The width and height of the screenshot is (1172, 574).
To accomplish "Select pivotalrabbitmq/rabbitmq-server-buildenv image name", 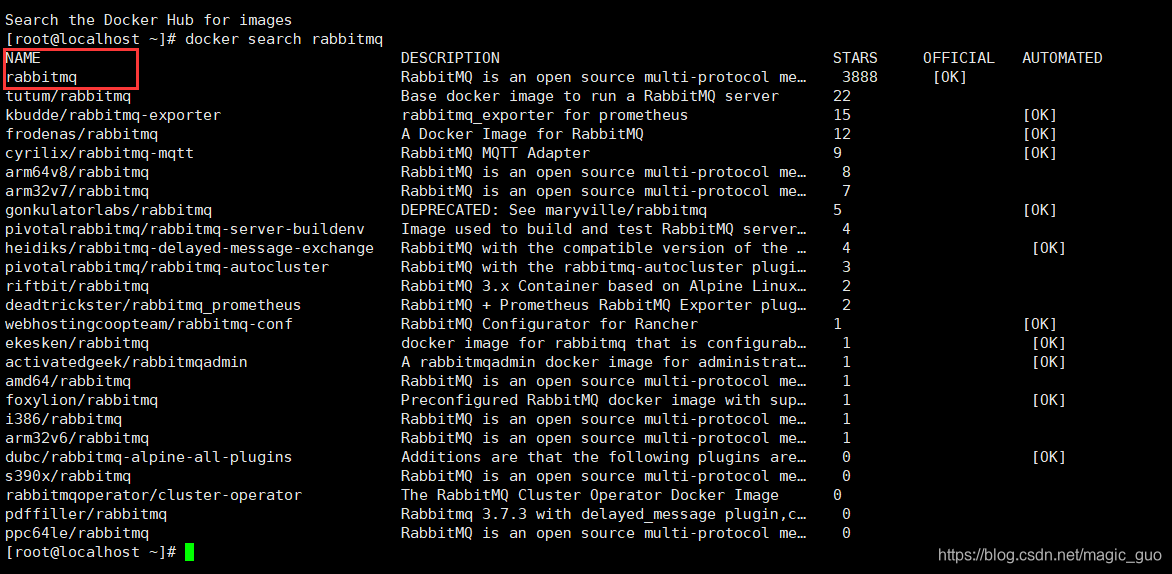I will coord(185,229).
